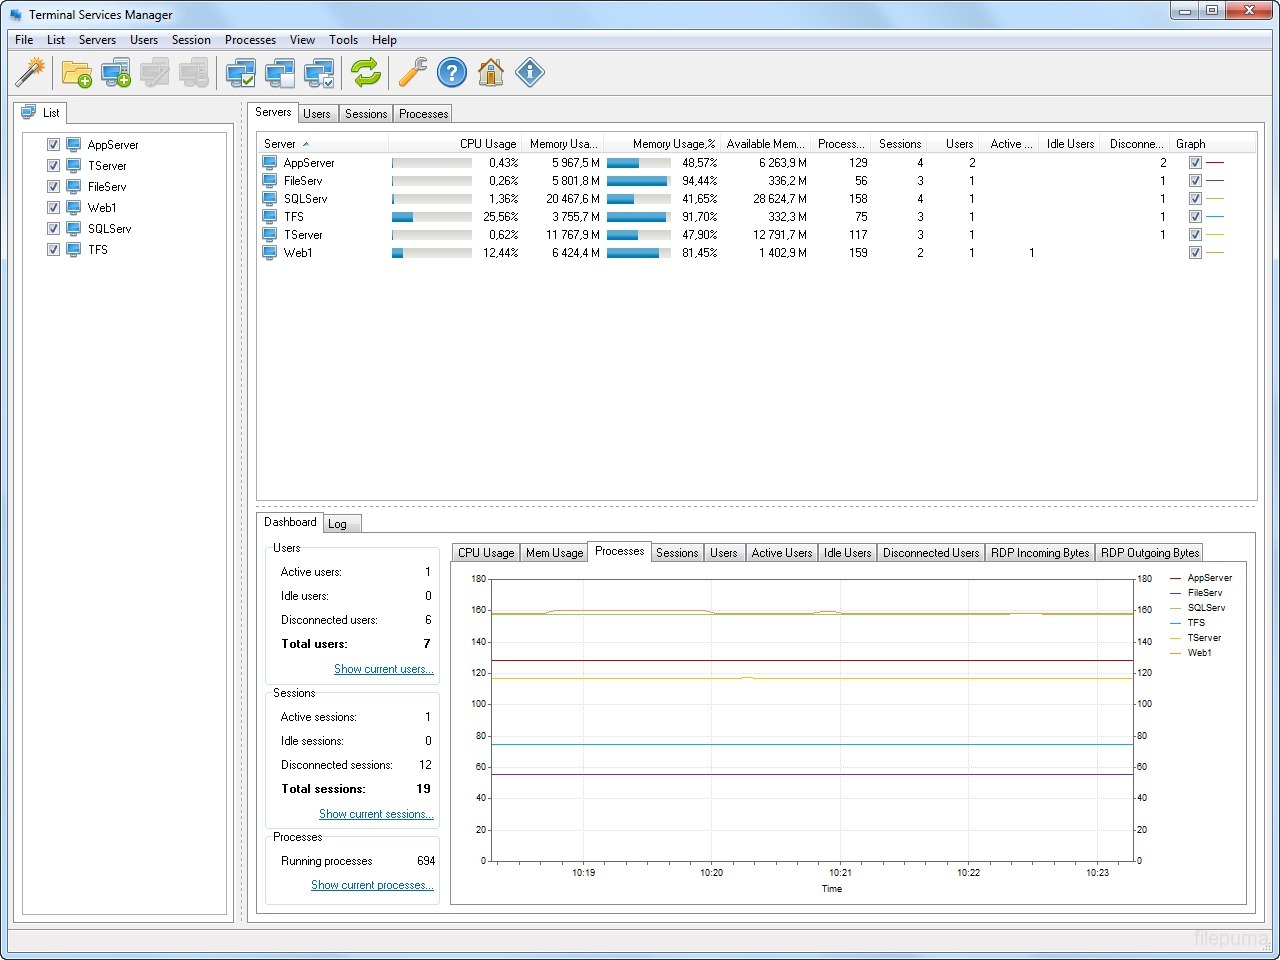
Task: Switch to the CPU Usage graph tab
Action: pos(486,553)
